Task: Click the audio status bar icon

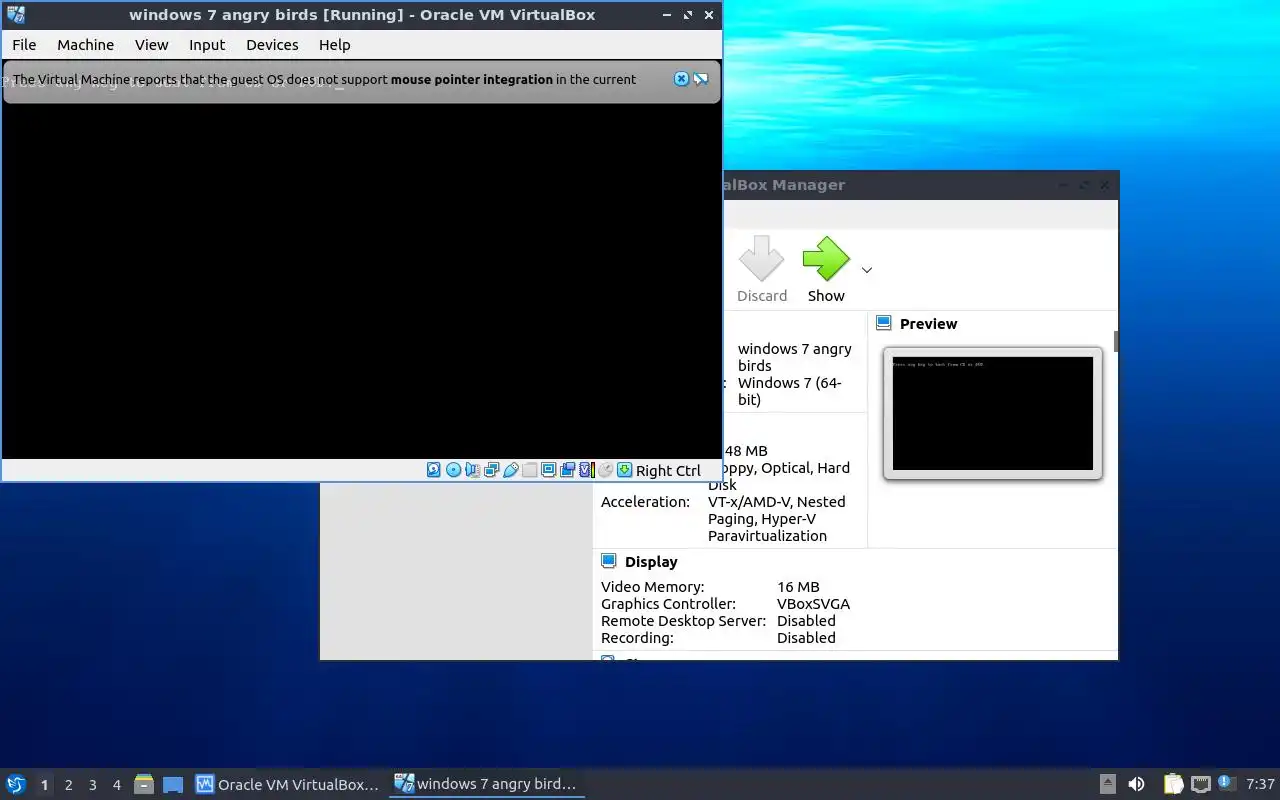Action: click(x=473, y=470)
